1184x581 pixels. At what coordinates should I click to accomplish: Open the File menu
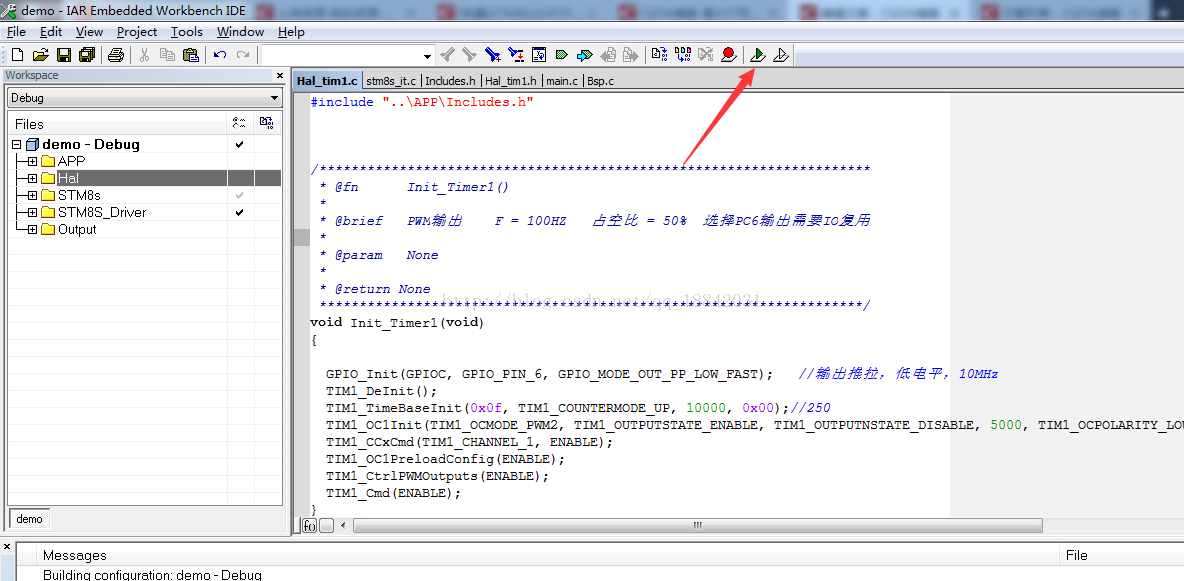click(x=16, y=32)
